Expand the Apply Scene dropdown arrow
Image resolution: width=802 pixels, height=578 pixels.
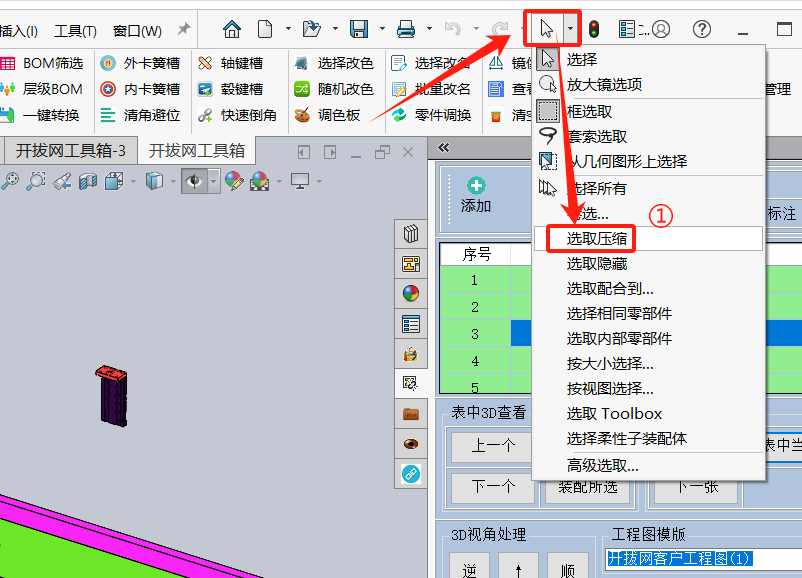[279, 182]
